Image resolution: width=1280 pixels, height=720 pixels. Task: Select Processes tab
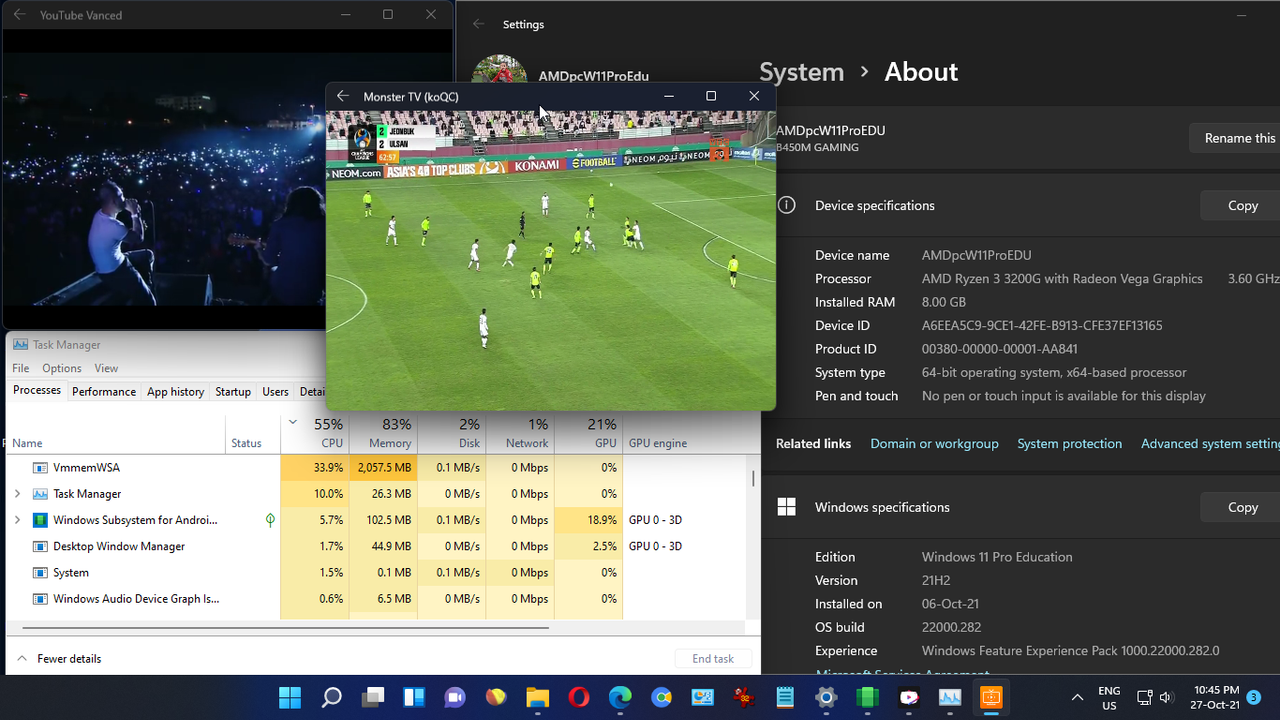point(37,391)
